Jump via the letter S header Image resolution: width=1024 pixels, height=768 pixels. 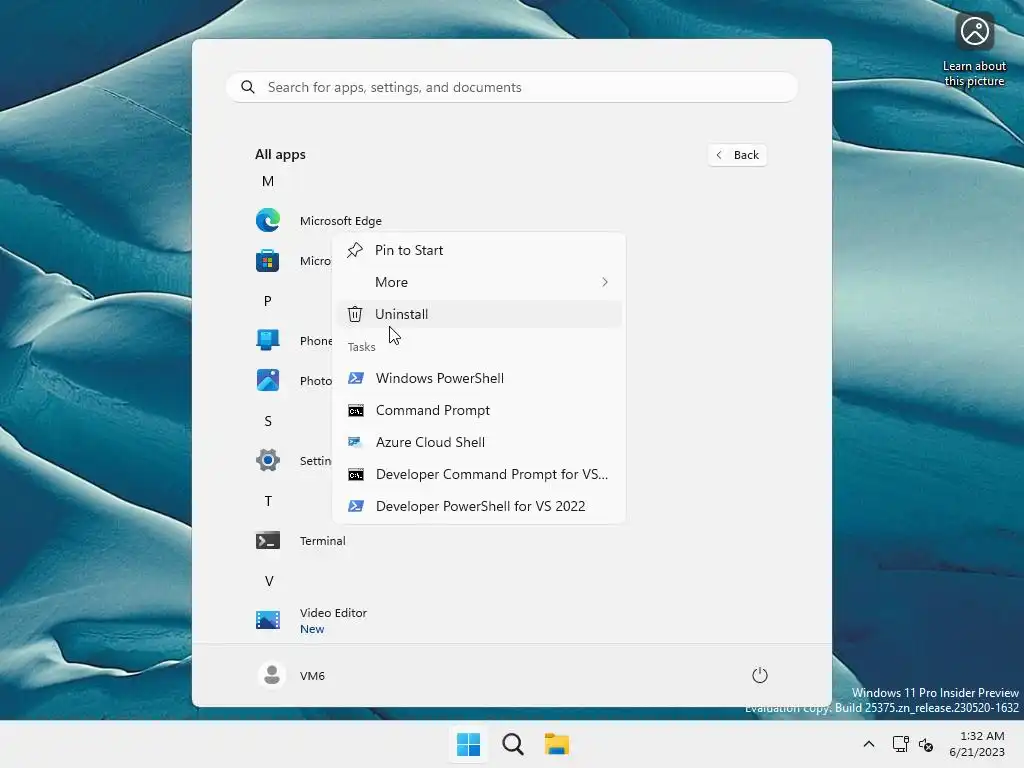click(x=268, y=421)
